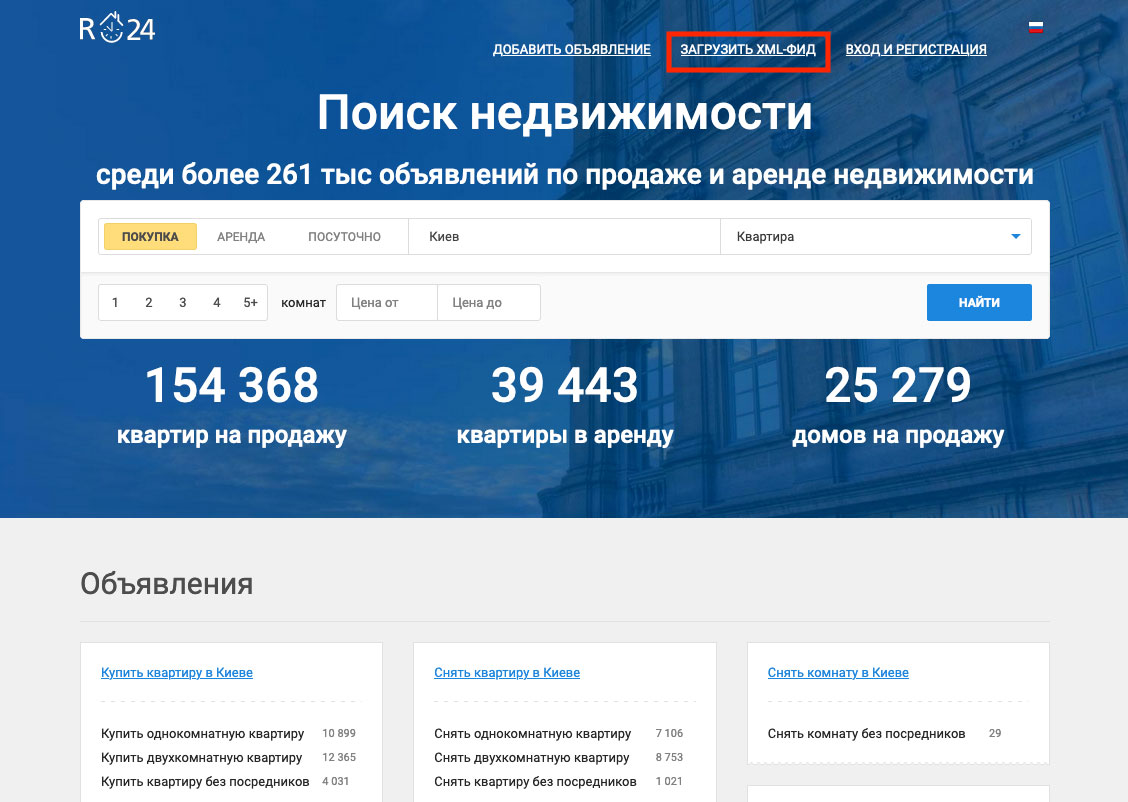Switch to Аренда mode

(241, 237)
